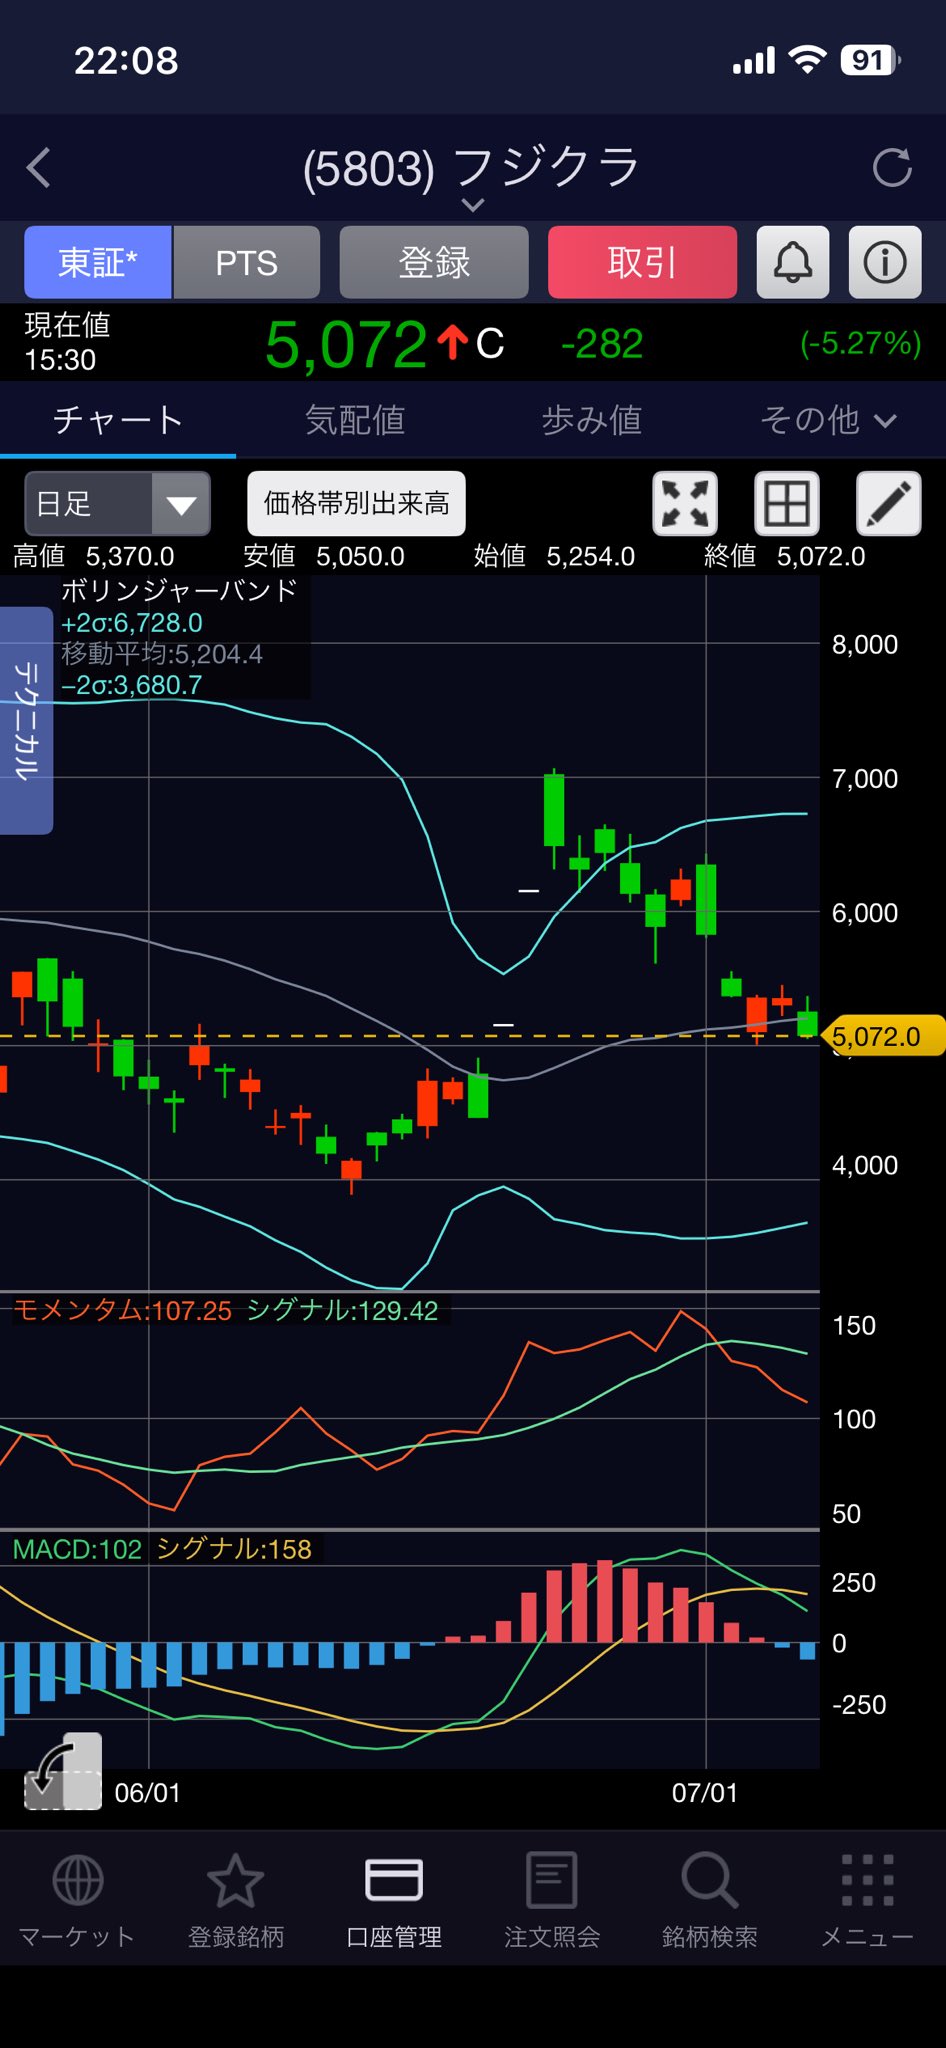This screenshot has width=946, height=2048.
Task: Select the 東証* exchange toggle
Action: pos(98,262)
